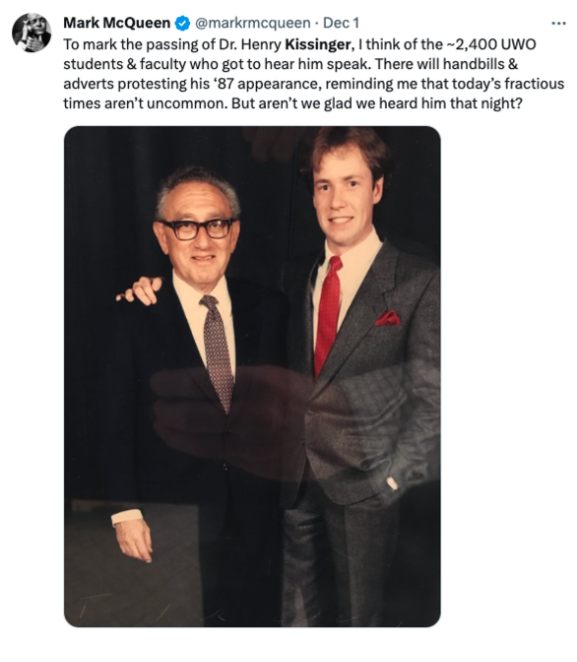Viewport: 577px width, 662px height.
Task: Click the Mark McQueen display name
Action: 117,23
